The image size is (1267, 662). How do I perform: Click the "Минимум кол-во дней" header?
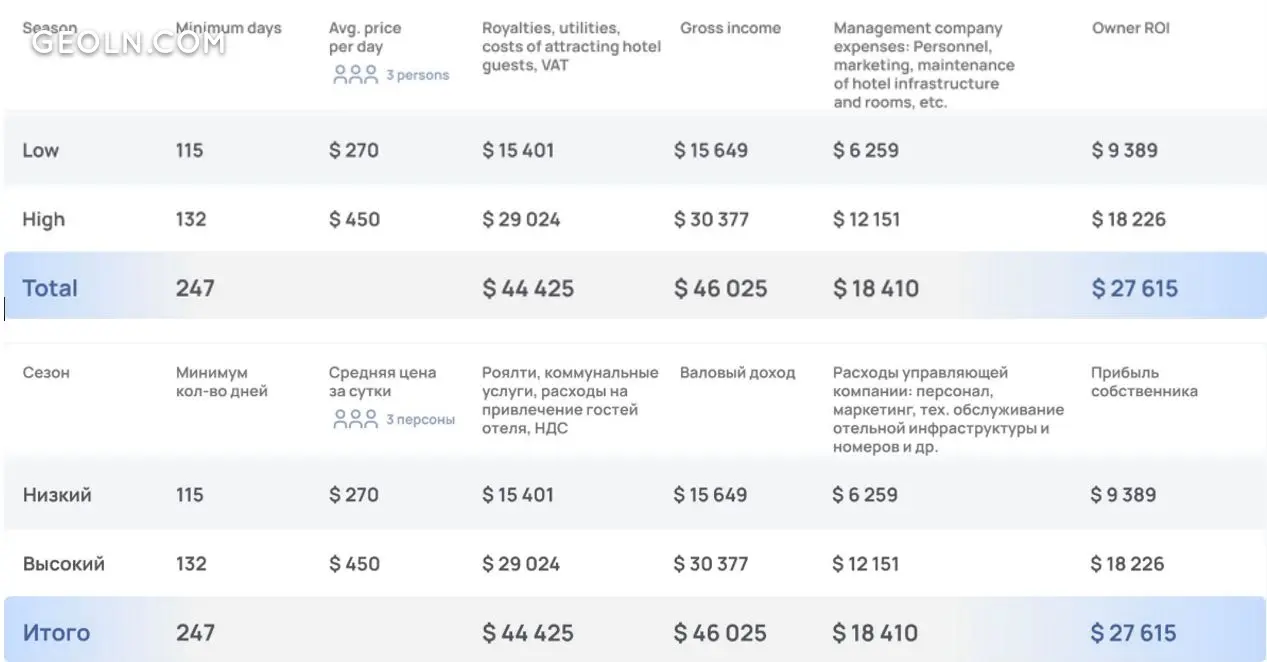(222, 382)
